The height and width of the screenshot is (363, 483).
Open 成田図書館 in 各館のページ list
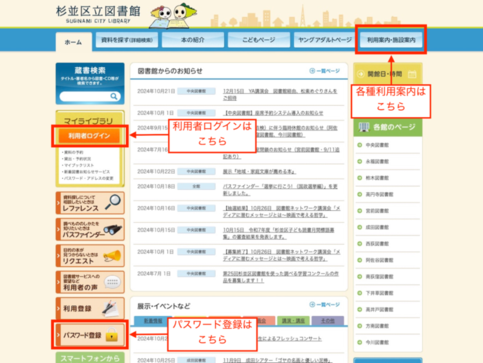377,227
